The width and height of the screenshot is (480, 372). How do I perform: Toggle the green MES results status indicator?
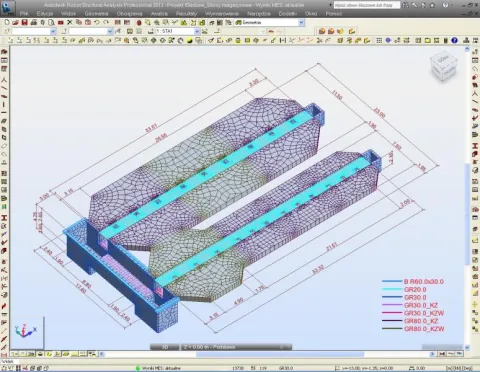point(138,368)
